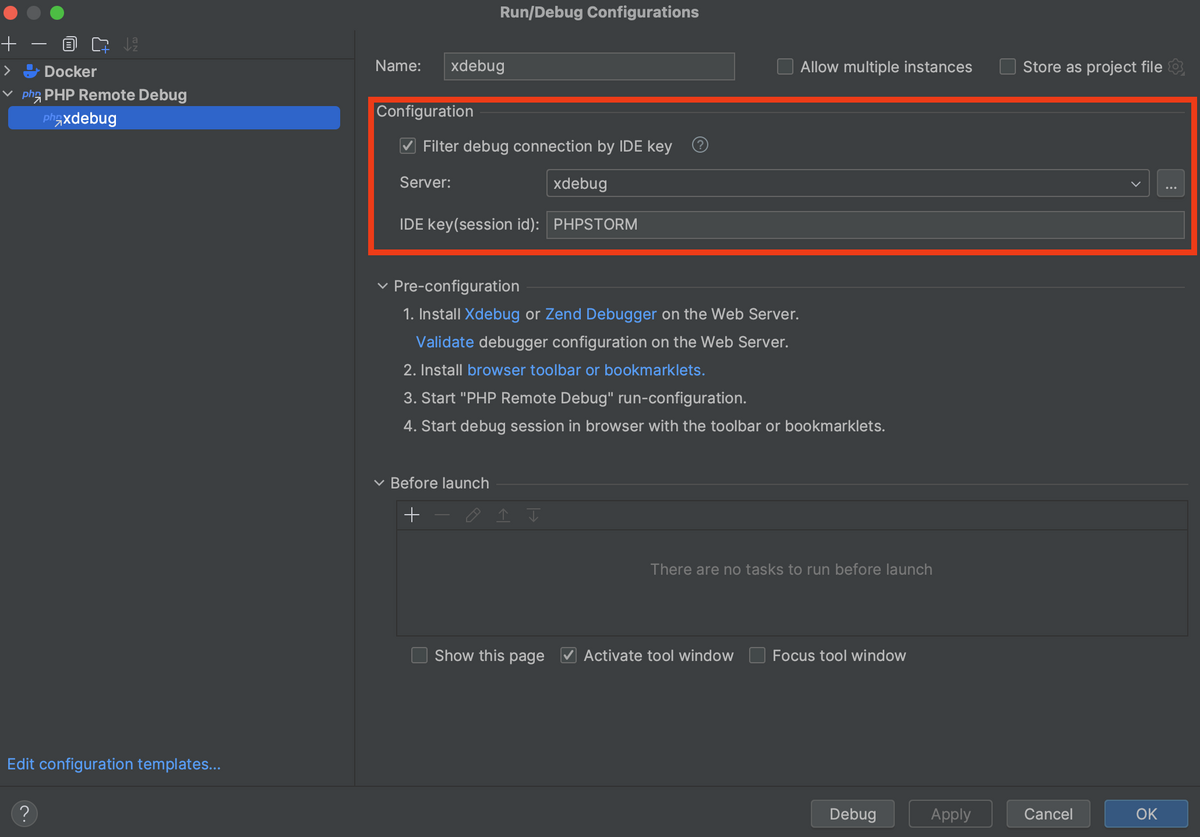Open browser toolbar or bookmarklets link
Image resolution: width=1200 pixels, height=837 pixels.
(586, 370)
